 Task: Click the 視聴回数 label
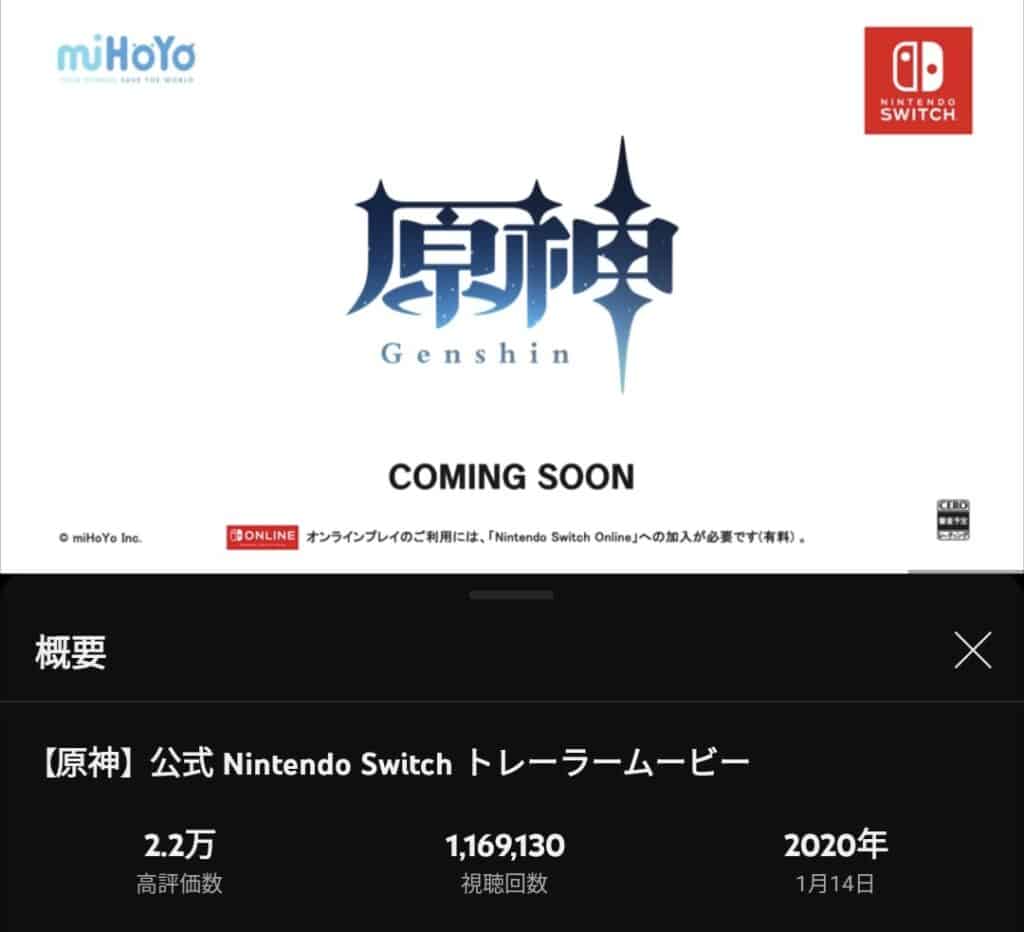pyautogui.click(x=504, y=884)
